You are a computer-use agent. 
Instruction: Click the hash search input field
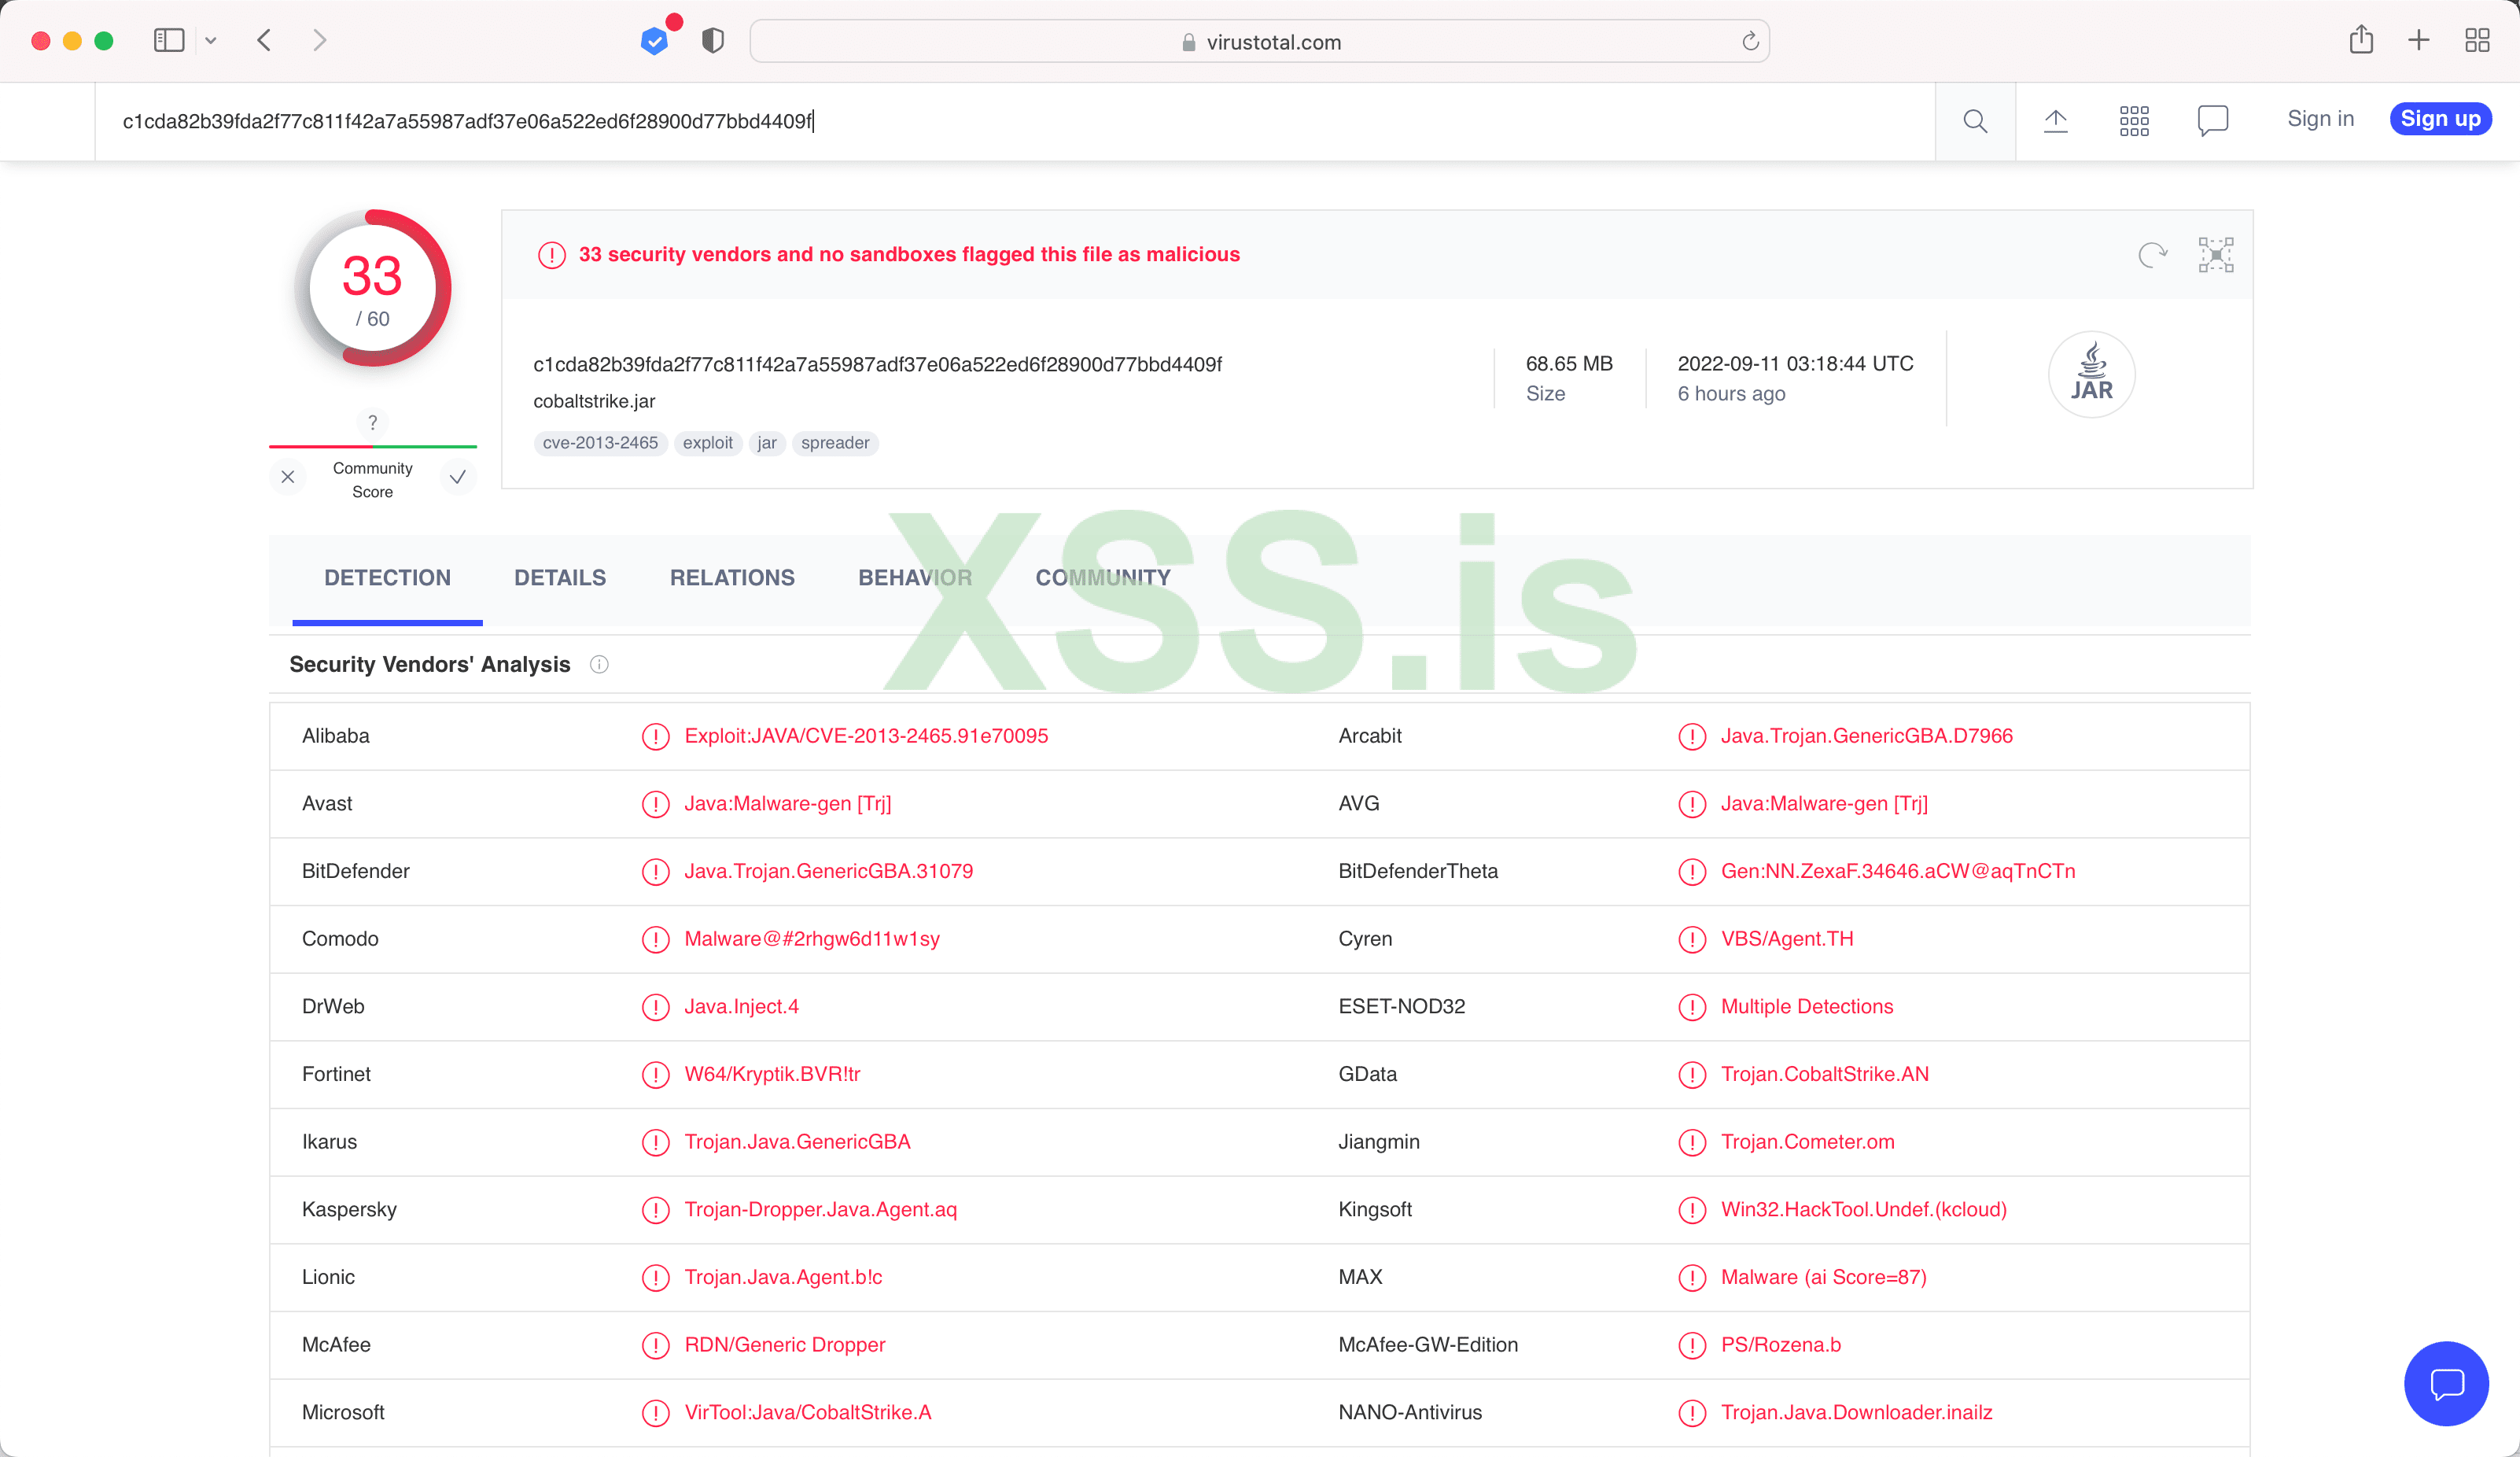[x=1000, y=121]
